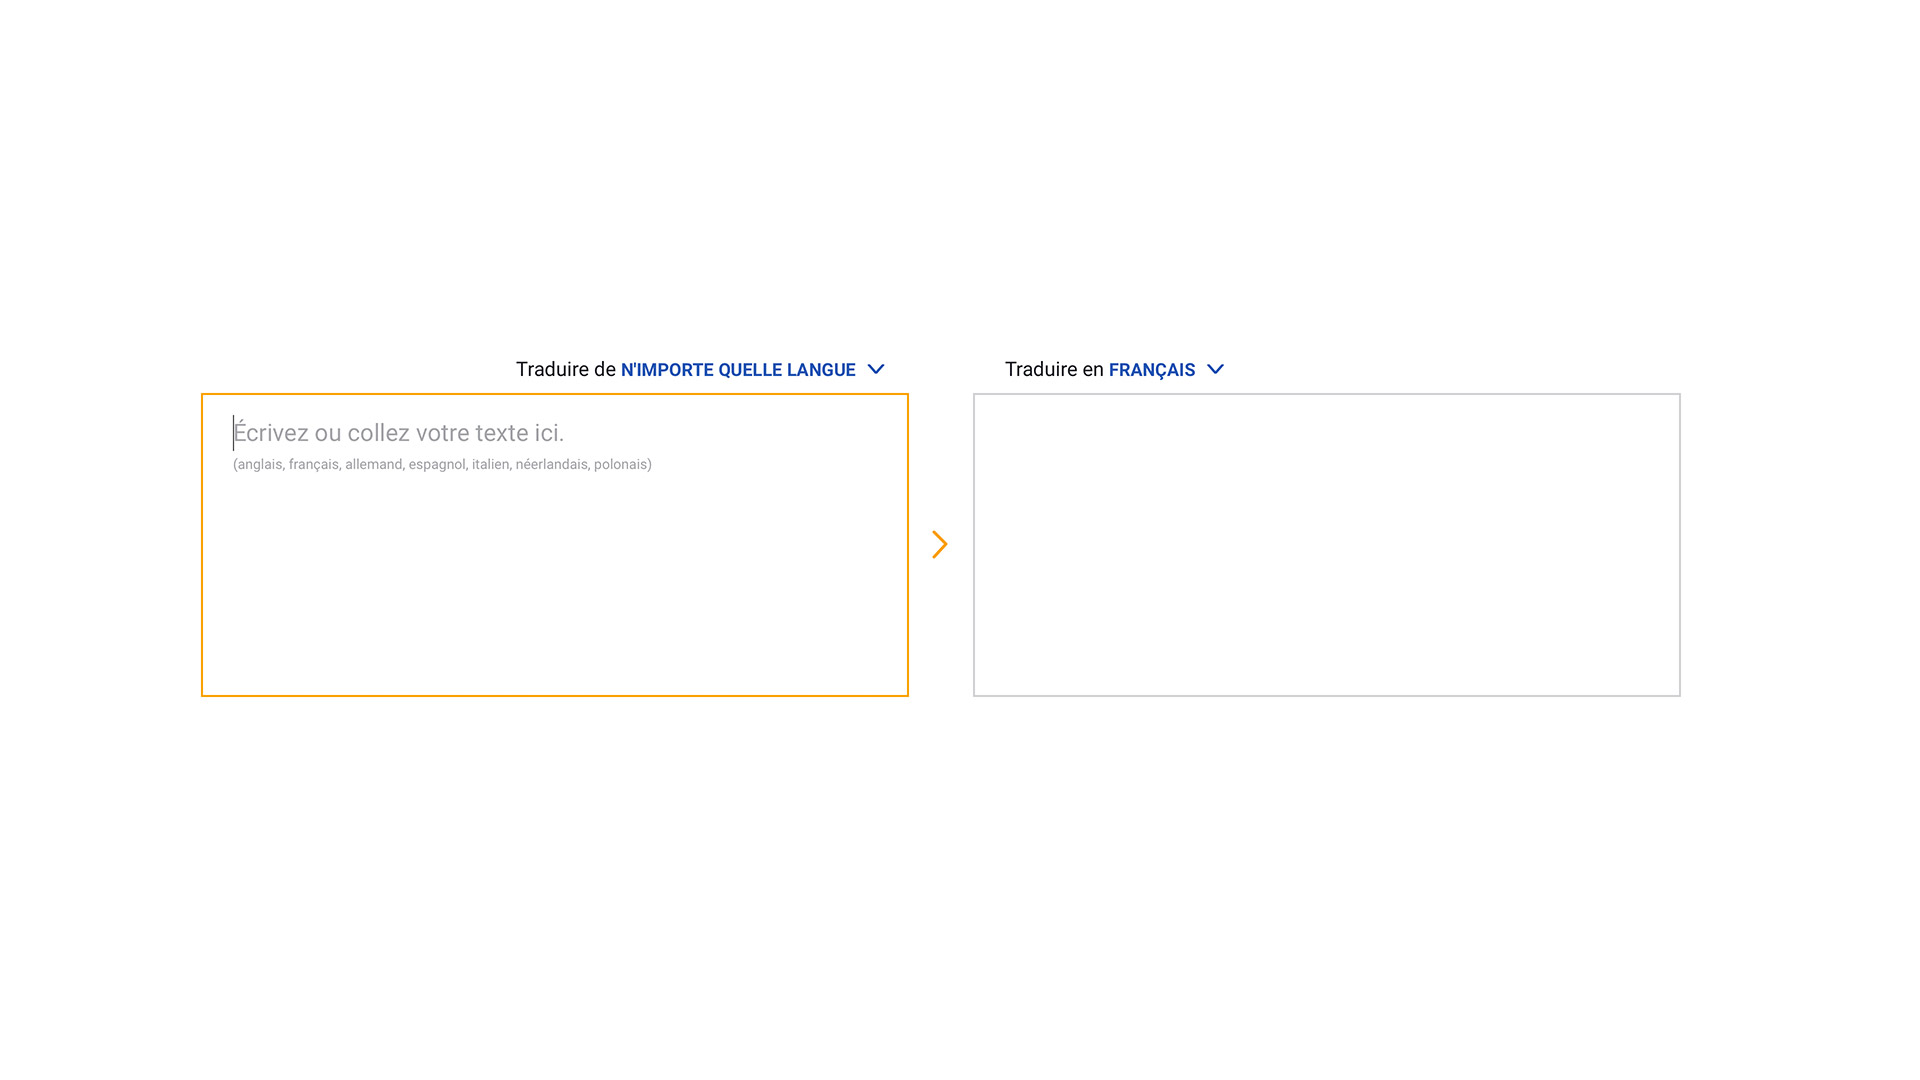Image resolution: width=1920 pixels, height=1080 pixels.
Task: Click the placeholder 'Écrivez ou collez votre texte ici'
Action: pyautogui.click(x=398, y=433)
